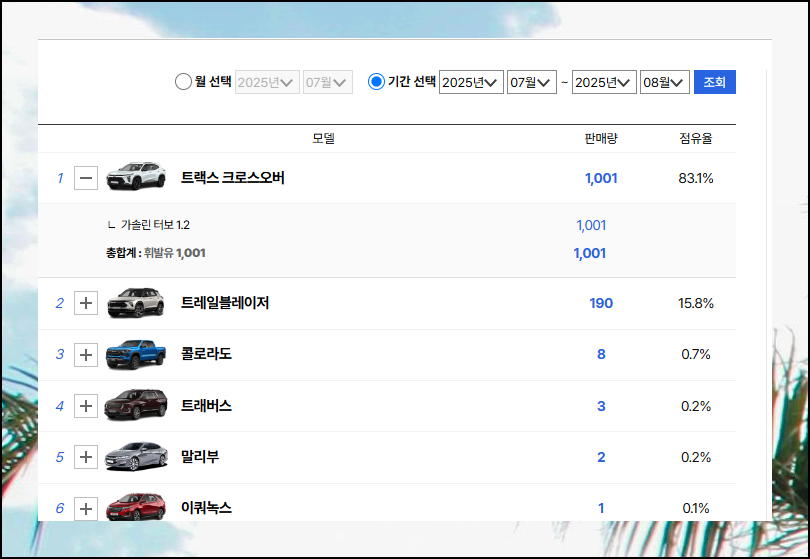Click the 트래버스 SUV thumbnail
The image size is (810, 559).
[136, 405]
